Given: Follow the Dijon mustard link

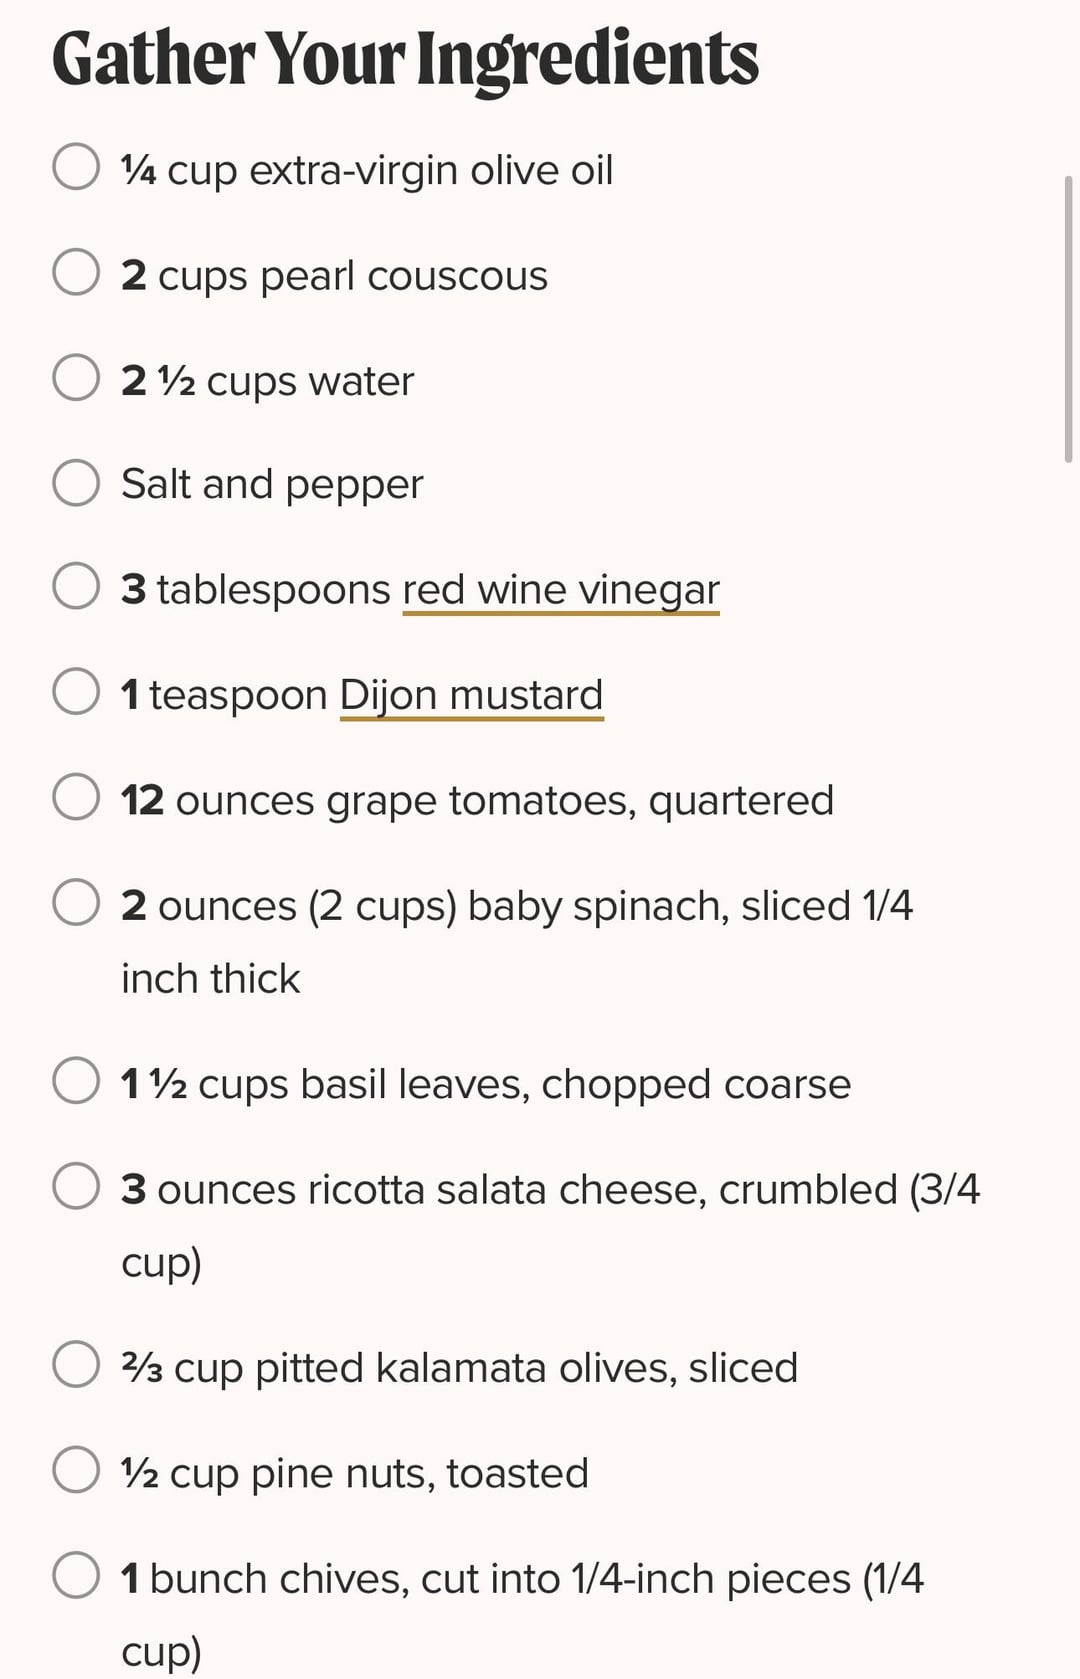Looking at the screenshot, I should click(x=471, y=695).
